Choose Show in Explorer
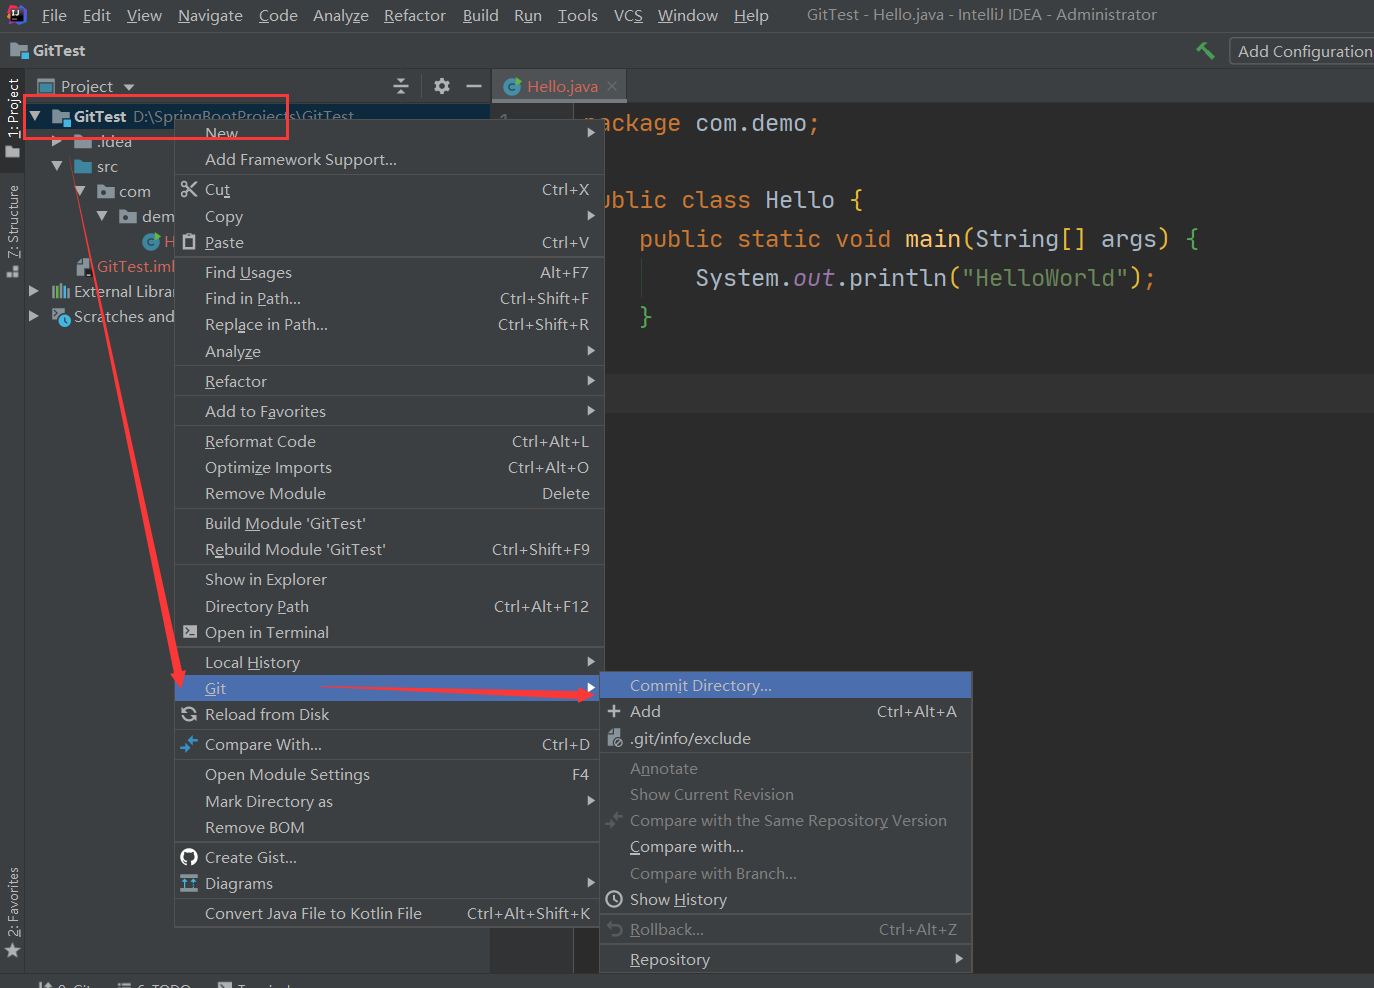 (x=390, y=579)
